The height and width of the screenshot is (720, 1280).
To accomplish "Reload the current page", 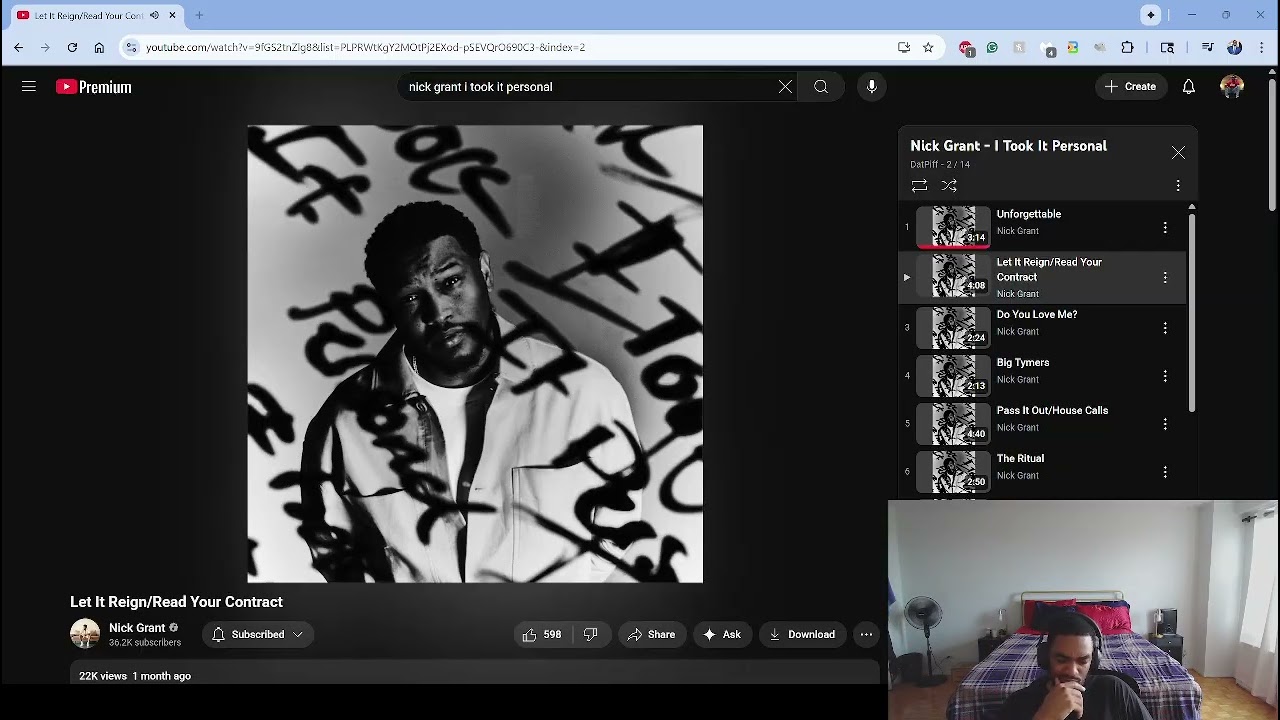I will tap(72, 47).
